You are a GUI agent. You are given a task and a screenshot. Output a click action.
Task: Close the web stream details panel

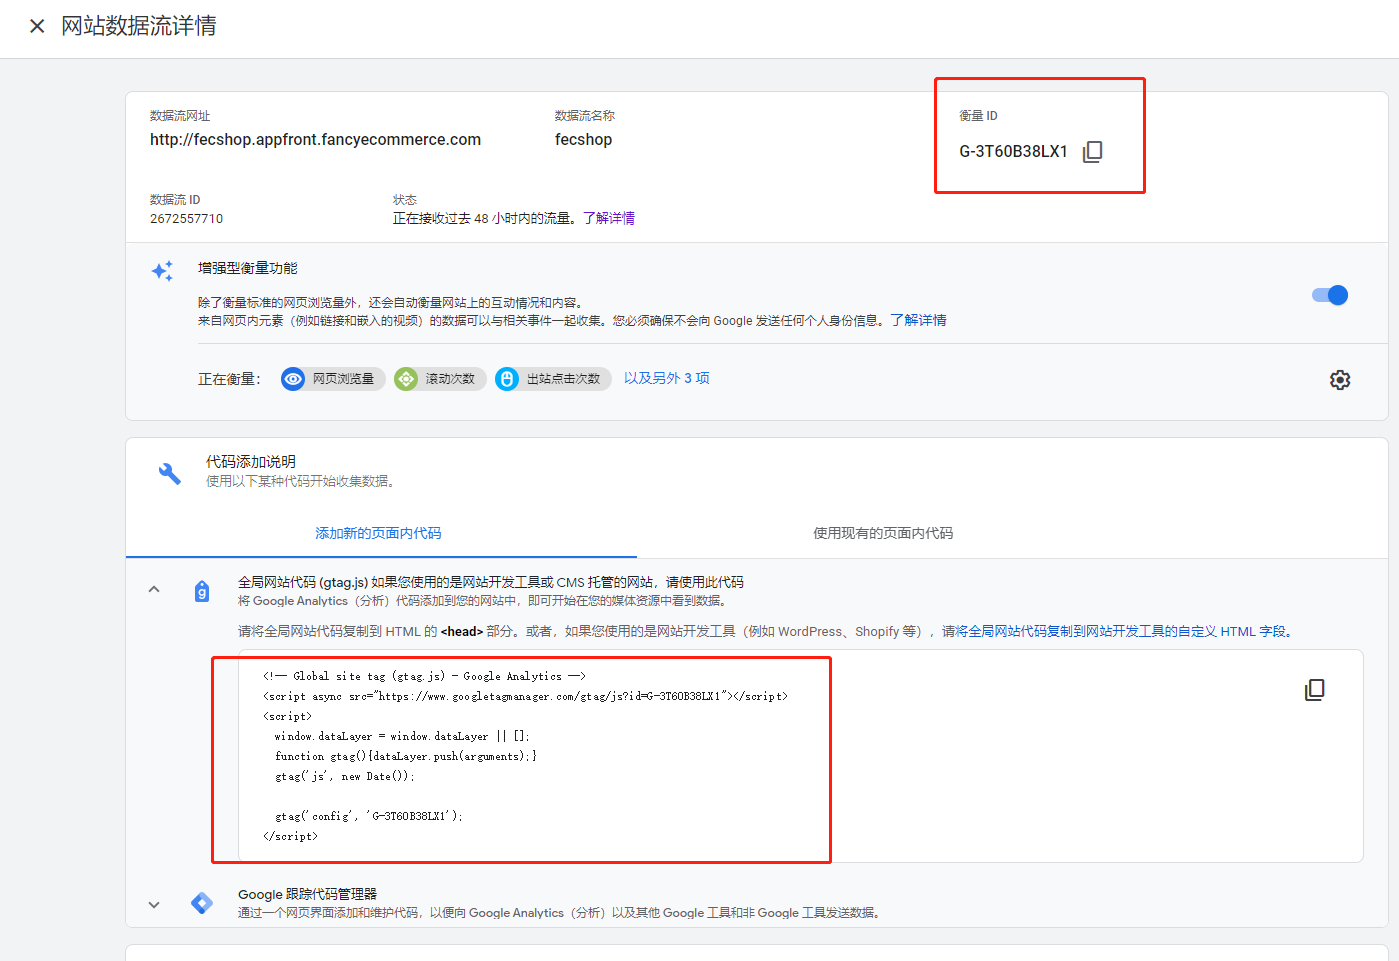tap(37, 26)
